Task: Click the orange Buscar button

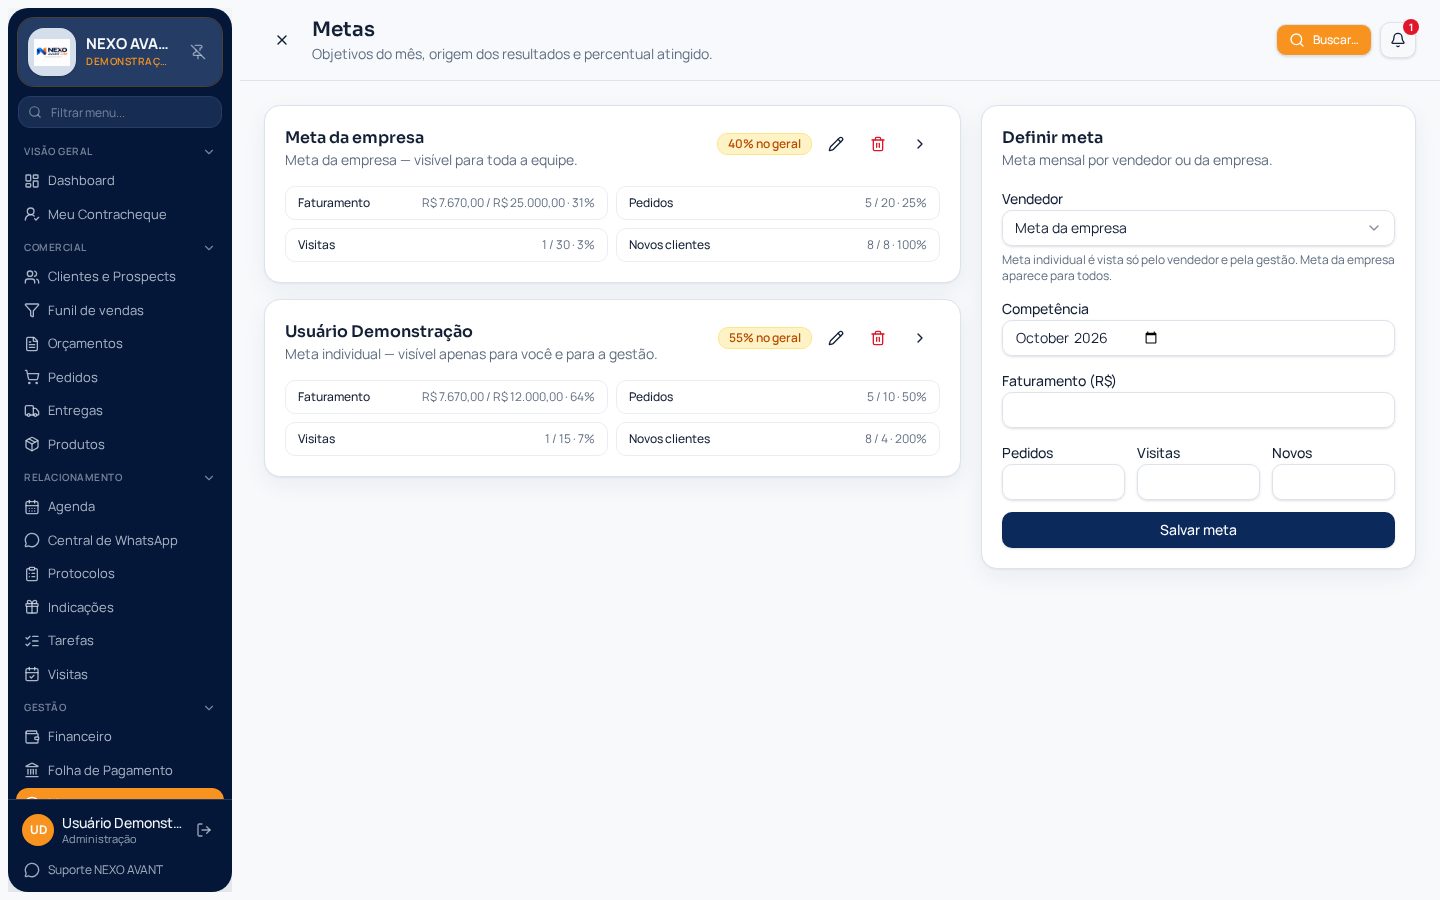Action: [x=1323, y=40]
